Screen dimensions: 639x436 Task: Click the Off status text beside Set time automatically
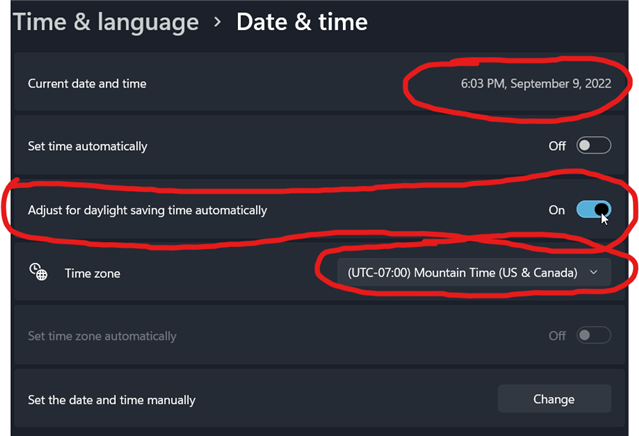pyautogui.click(x=557, y=146)
